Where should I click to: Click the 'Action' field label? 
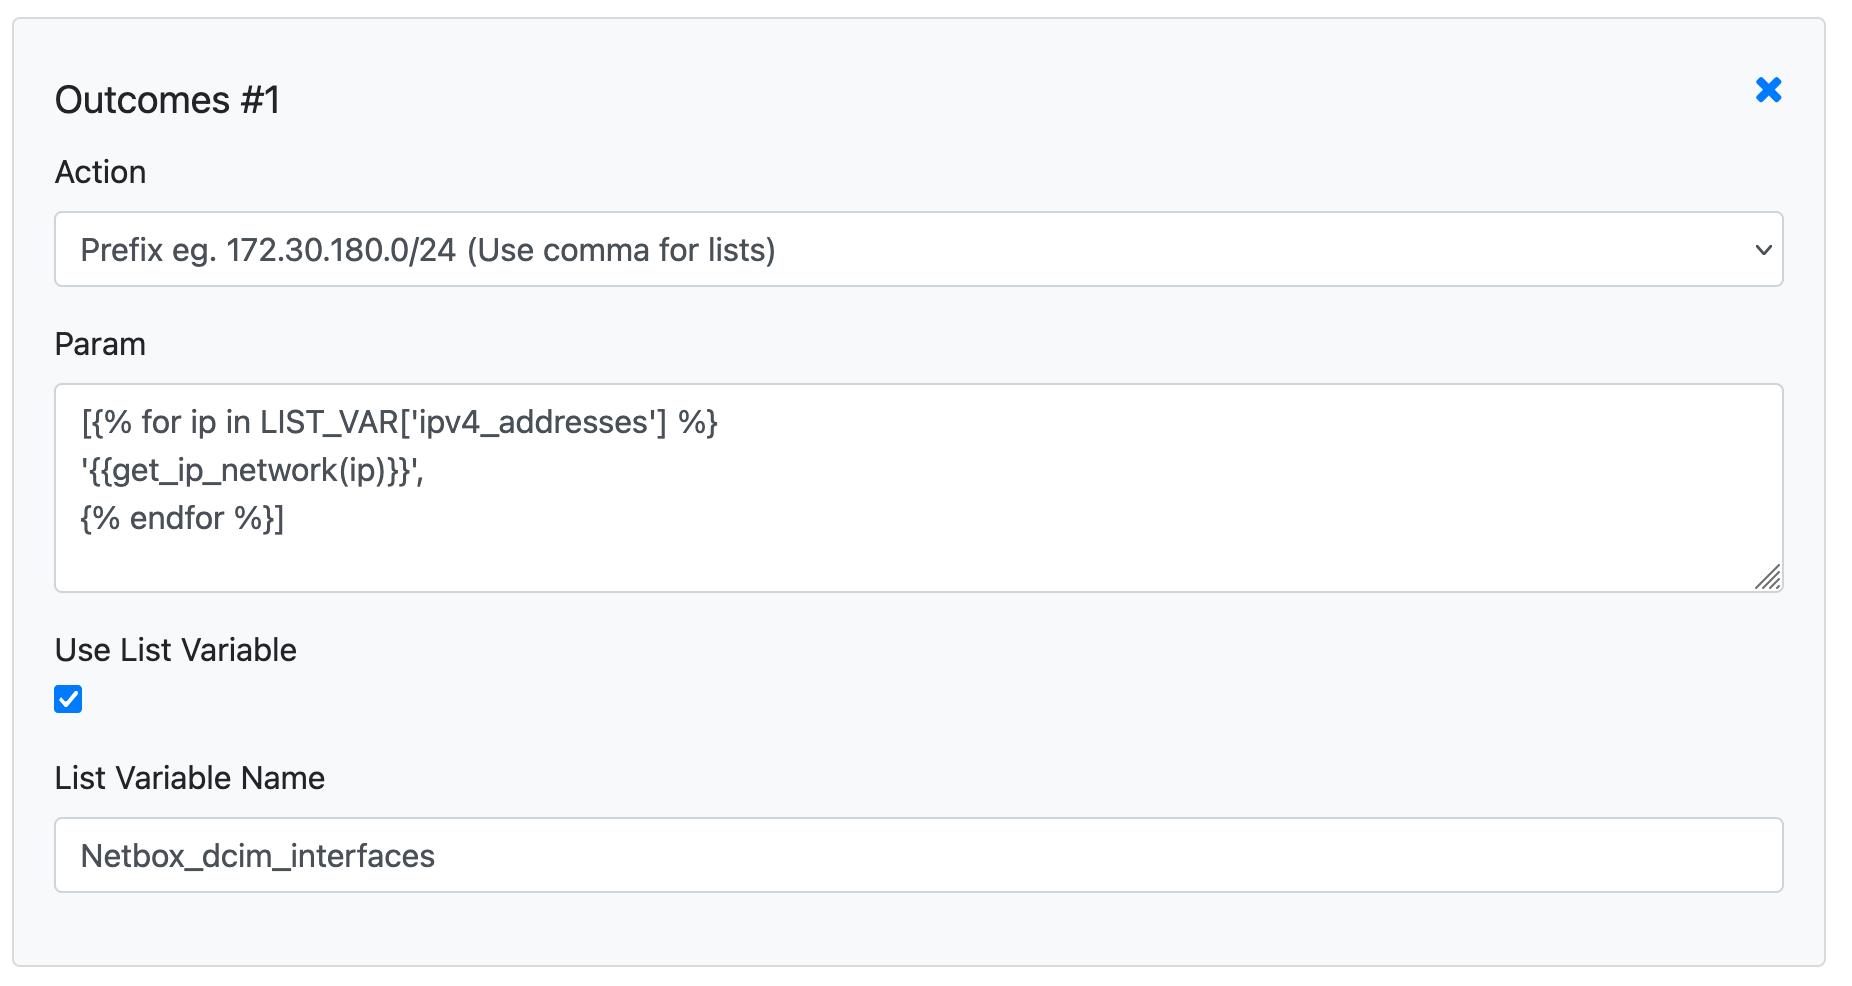(x=100, y=172)
